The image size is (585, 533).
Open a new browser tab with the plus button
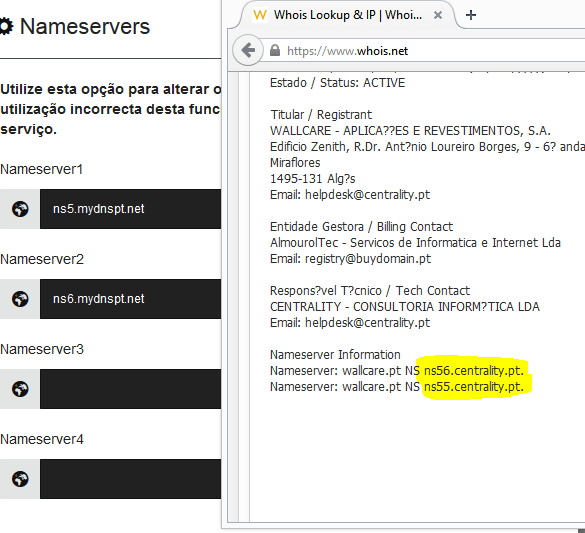pos(471,15)
